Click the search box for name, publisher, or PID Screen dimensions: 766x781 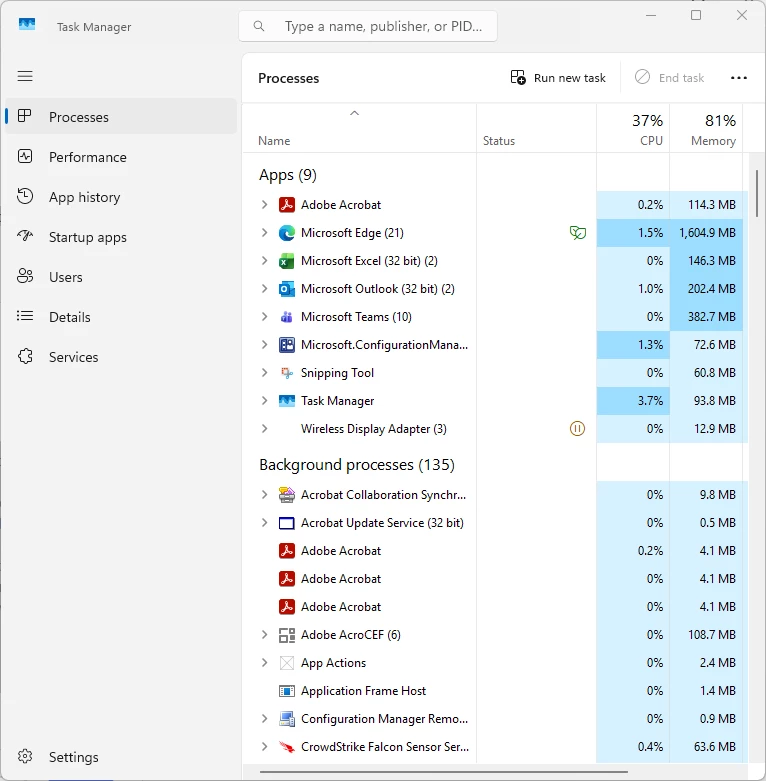pos(368,26)
